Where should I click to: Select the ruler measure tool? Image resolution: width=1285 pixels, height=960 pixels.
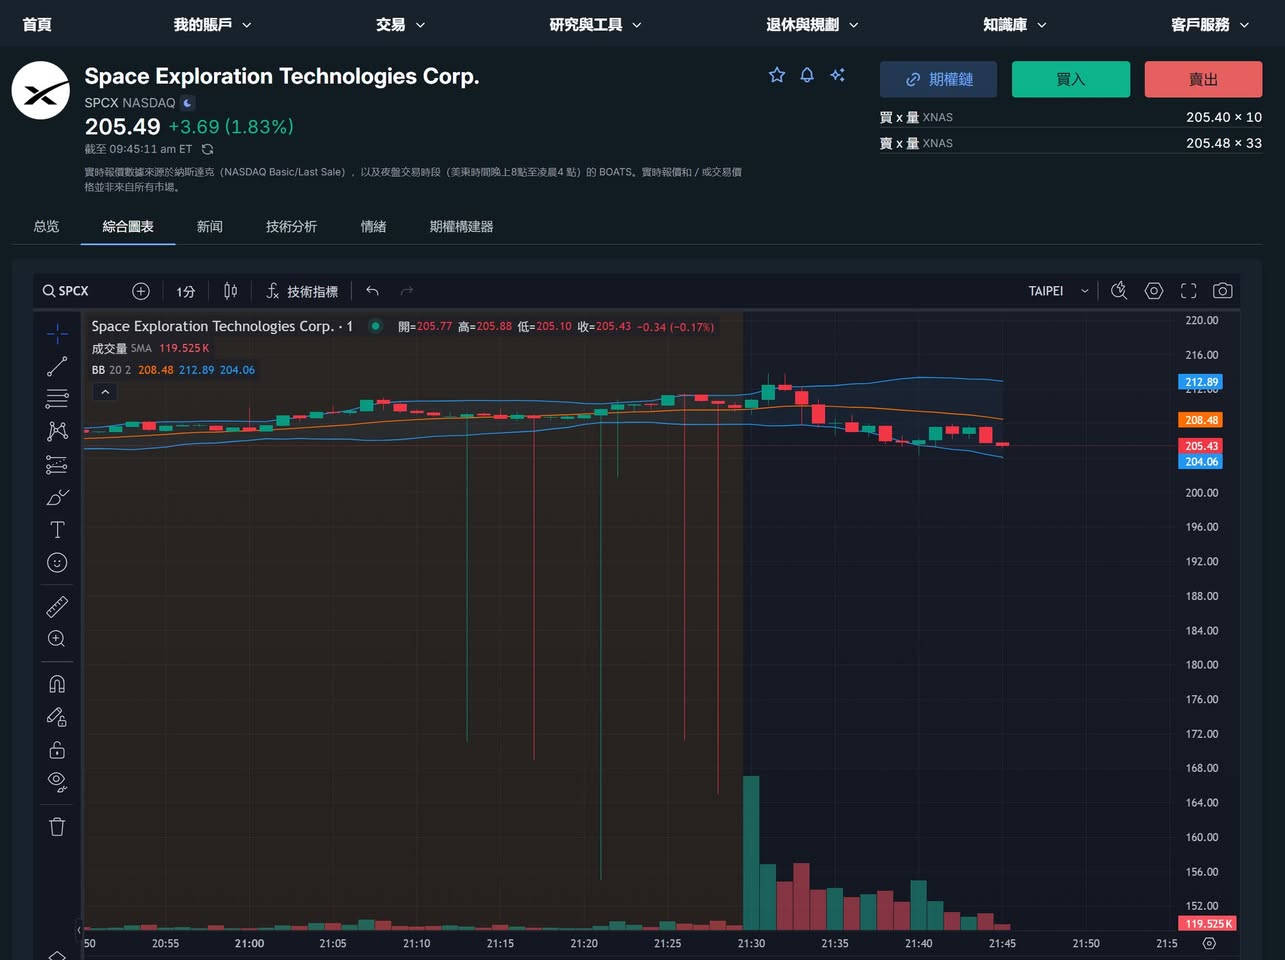pyautogui.click(x=57, y=606)
